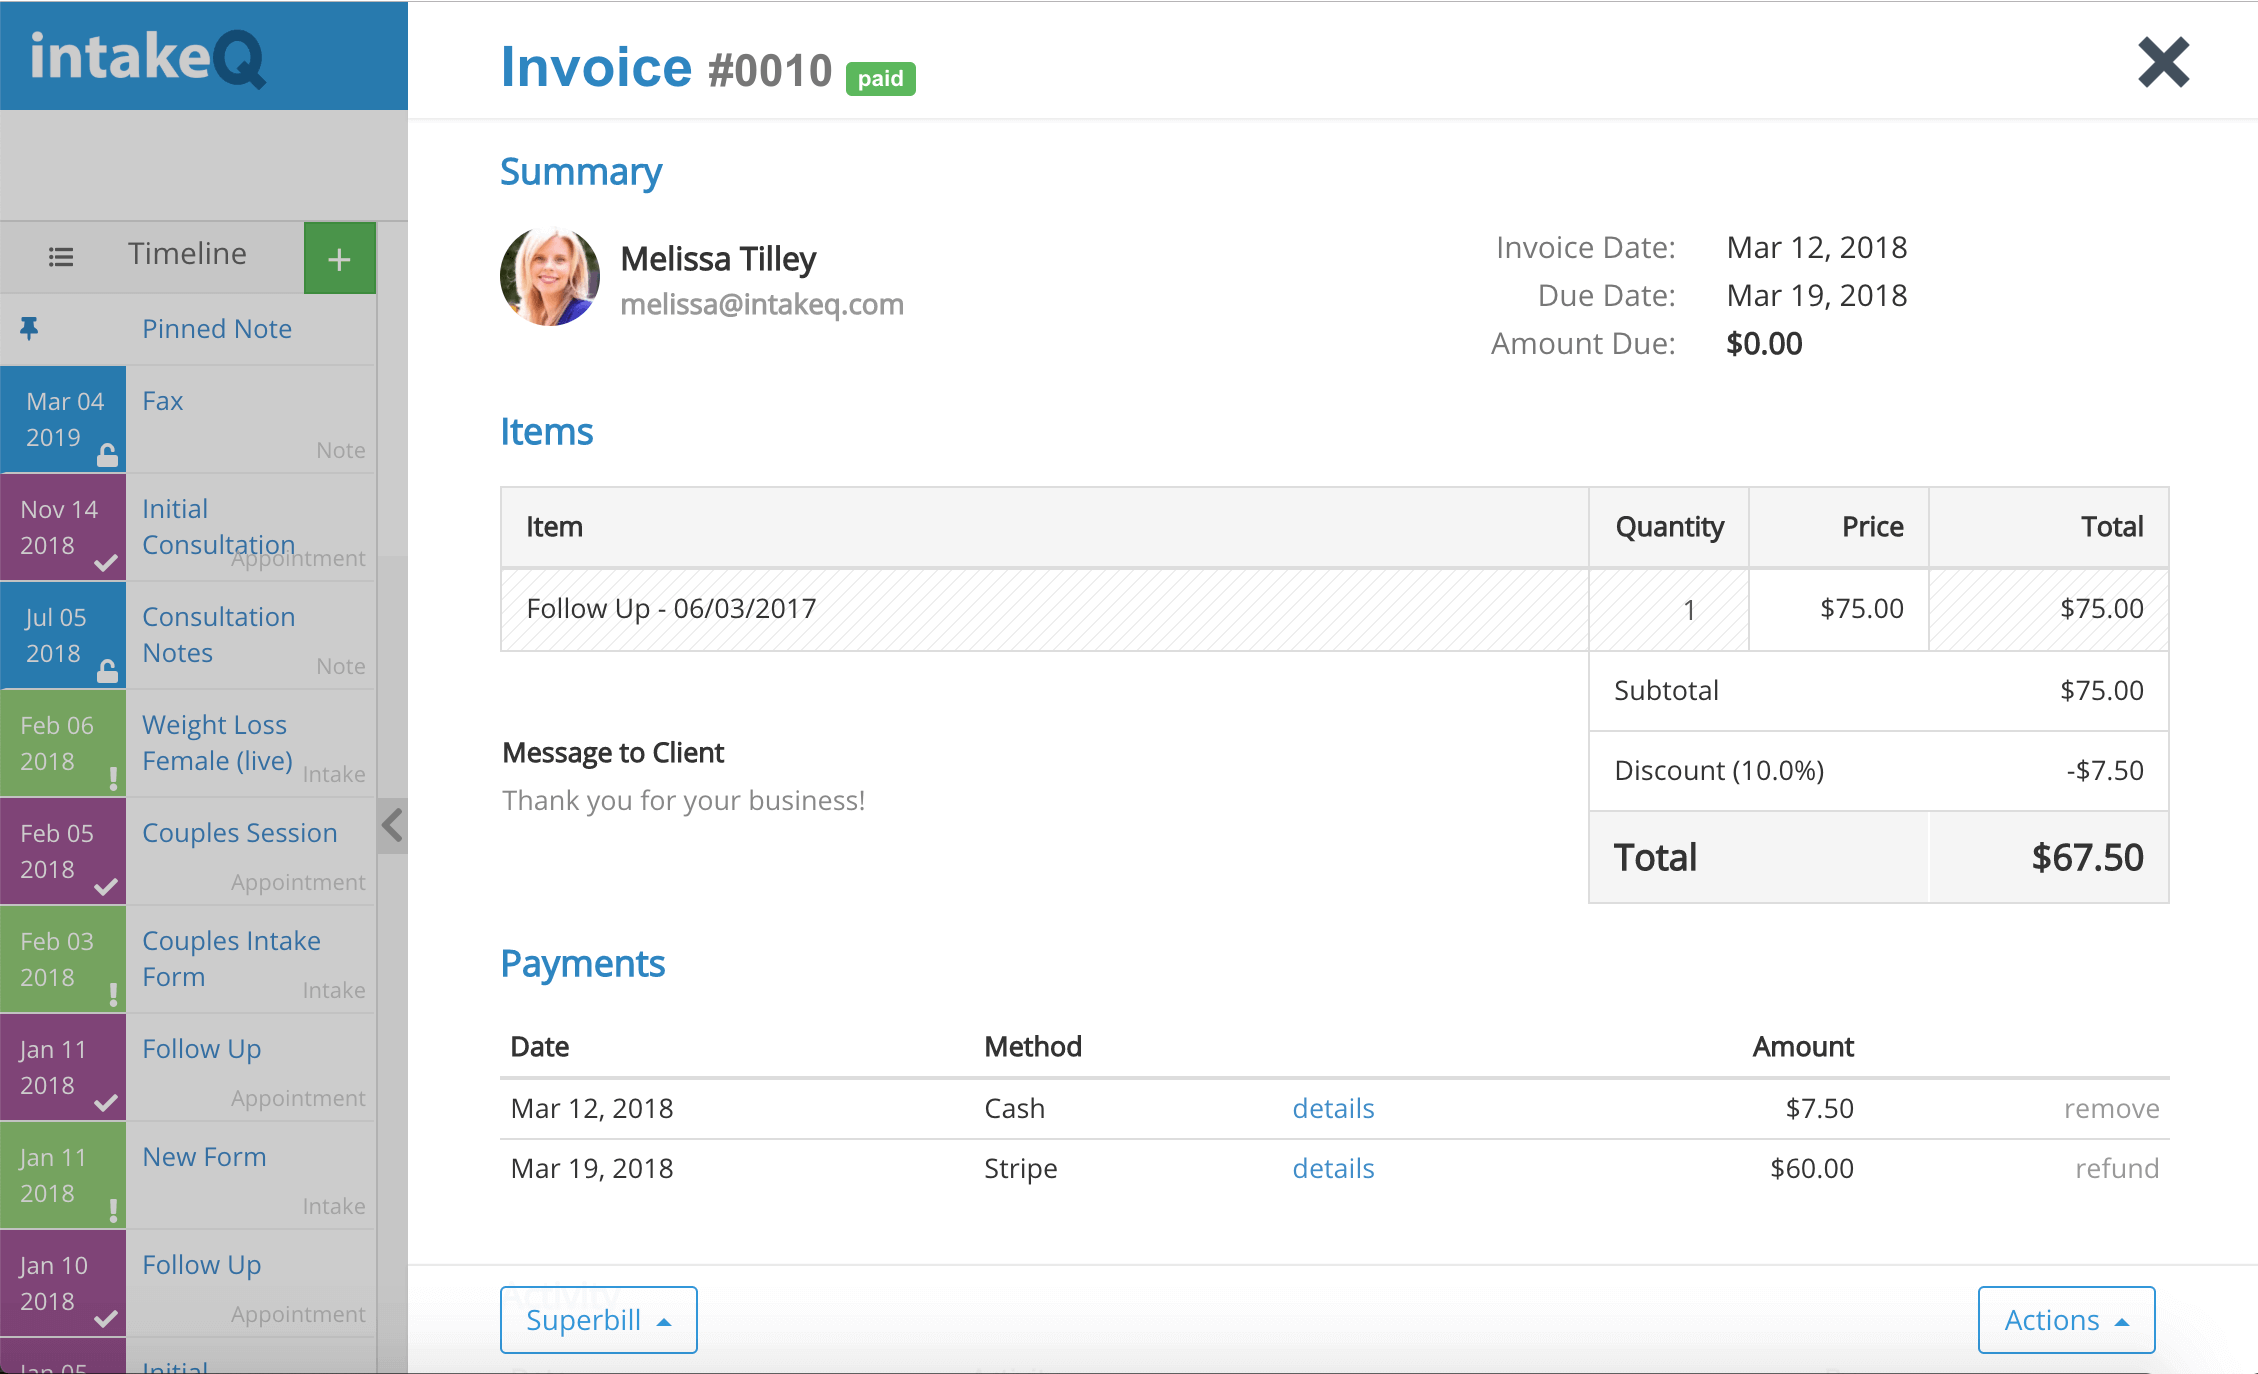Click the green plus to add timeline entry

(339, 257)
